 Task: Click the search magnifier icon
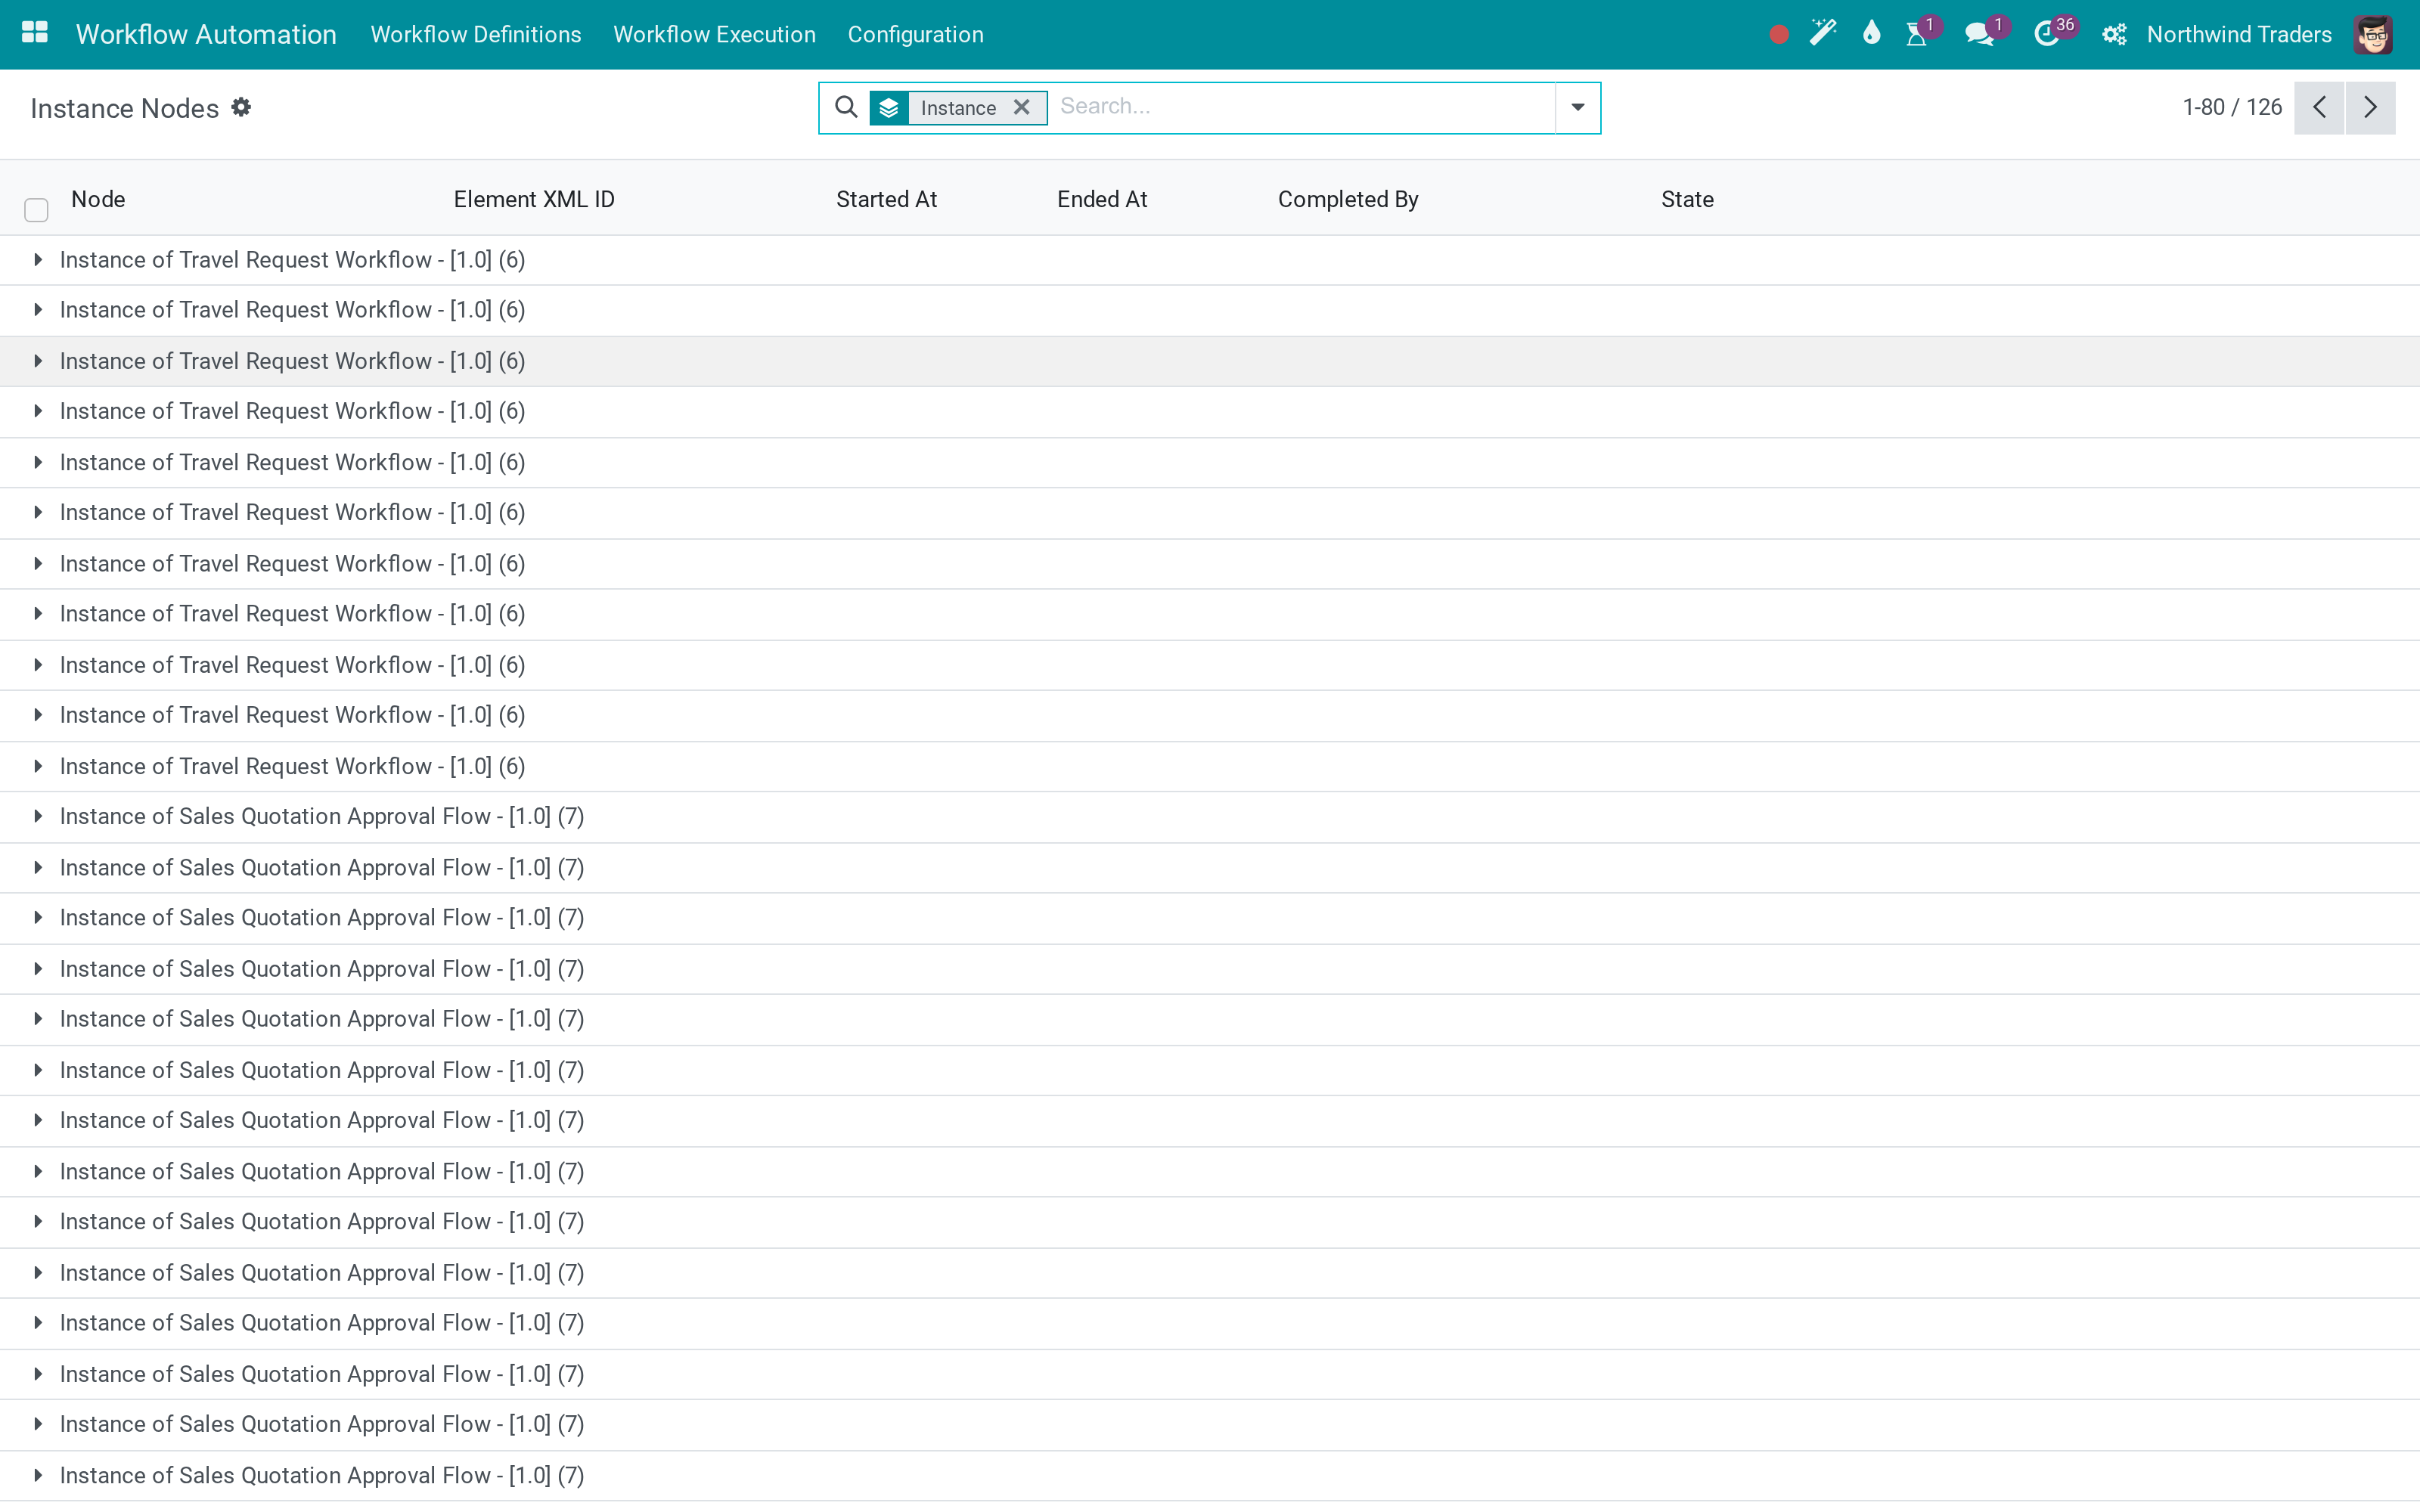[846, 107]
